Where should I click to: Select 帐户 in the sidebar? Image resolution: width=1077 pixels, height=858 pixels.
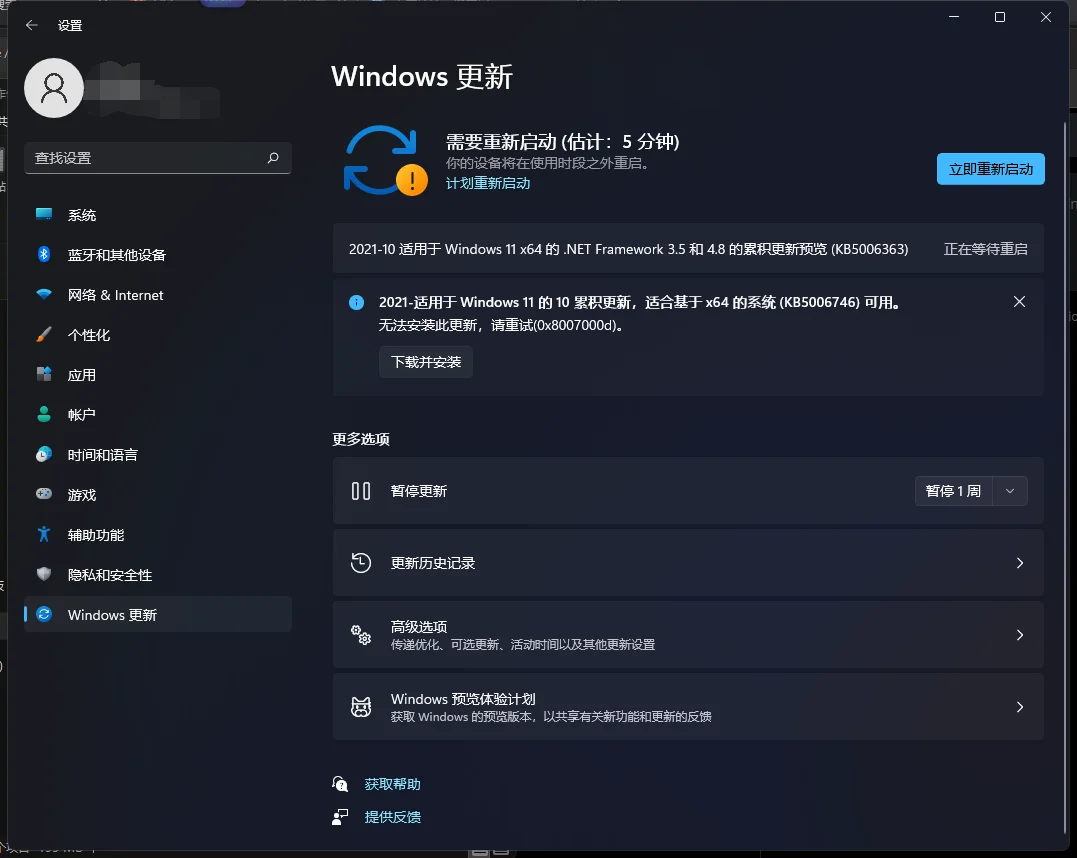[x=158, y=414]
